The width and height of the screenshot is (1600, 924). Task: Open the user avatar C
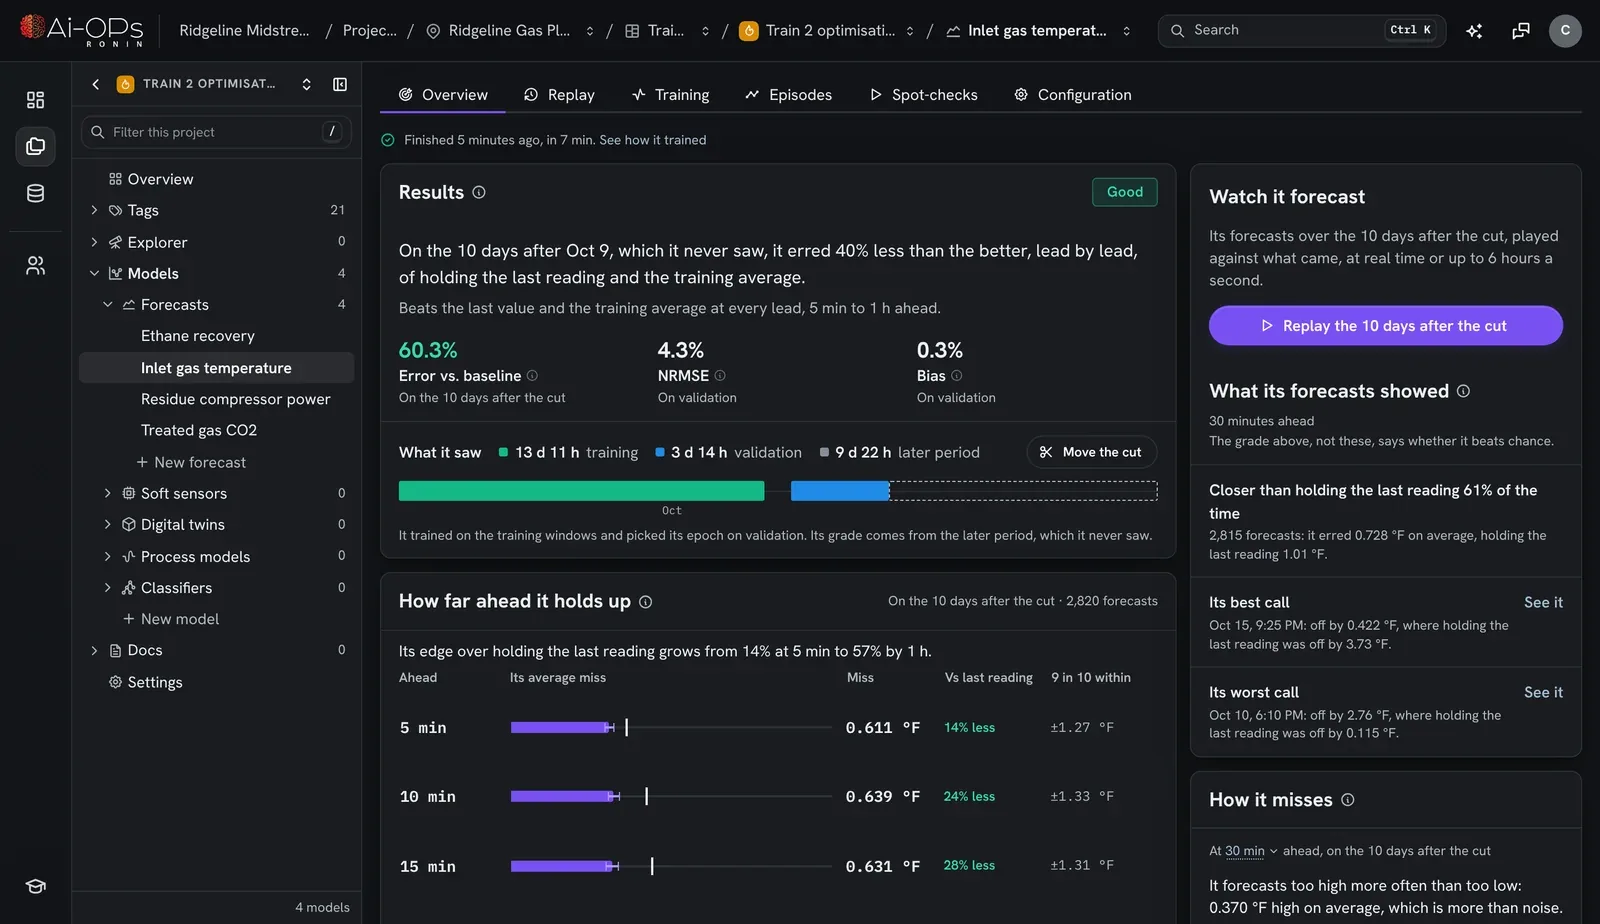[x=1565, y=31]
